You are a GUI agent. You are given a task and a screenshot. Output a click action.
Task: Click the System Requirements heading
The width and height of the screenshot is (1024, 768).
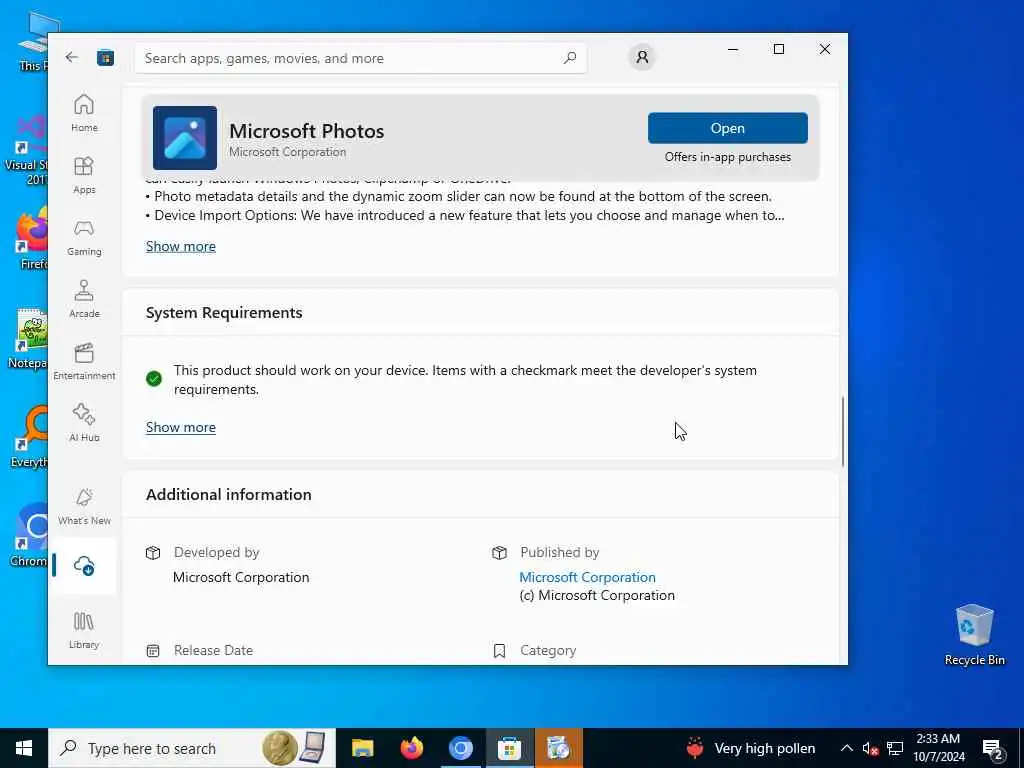(x=224, y=313)
